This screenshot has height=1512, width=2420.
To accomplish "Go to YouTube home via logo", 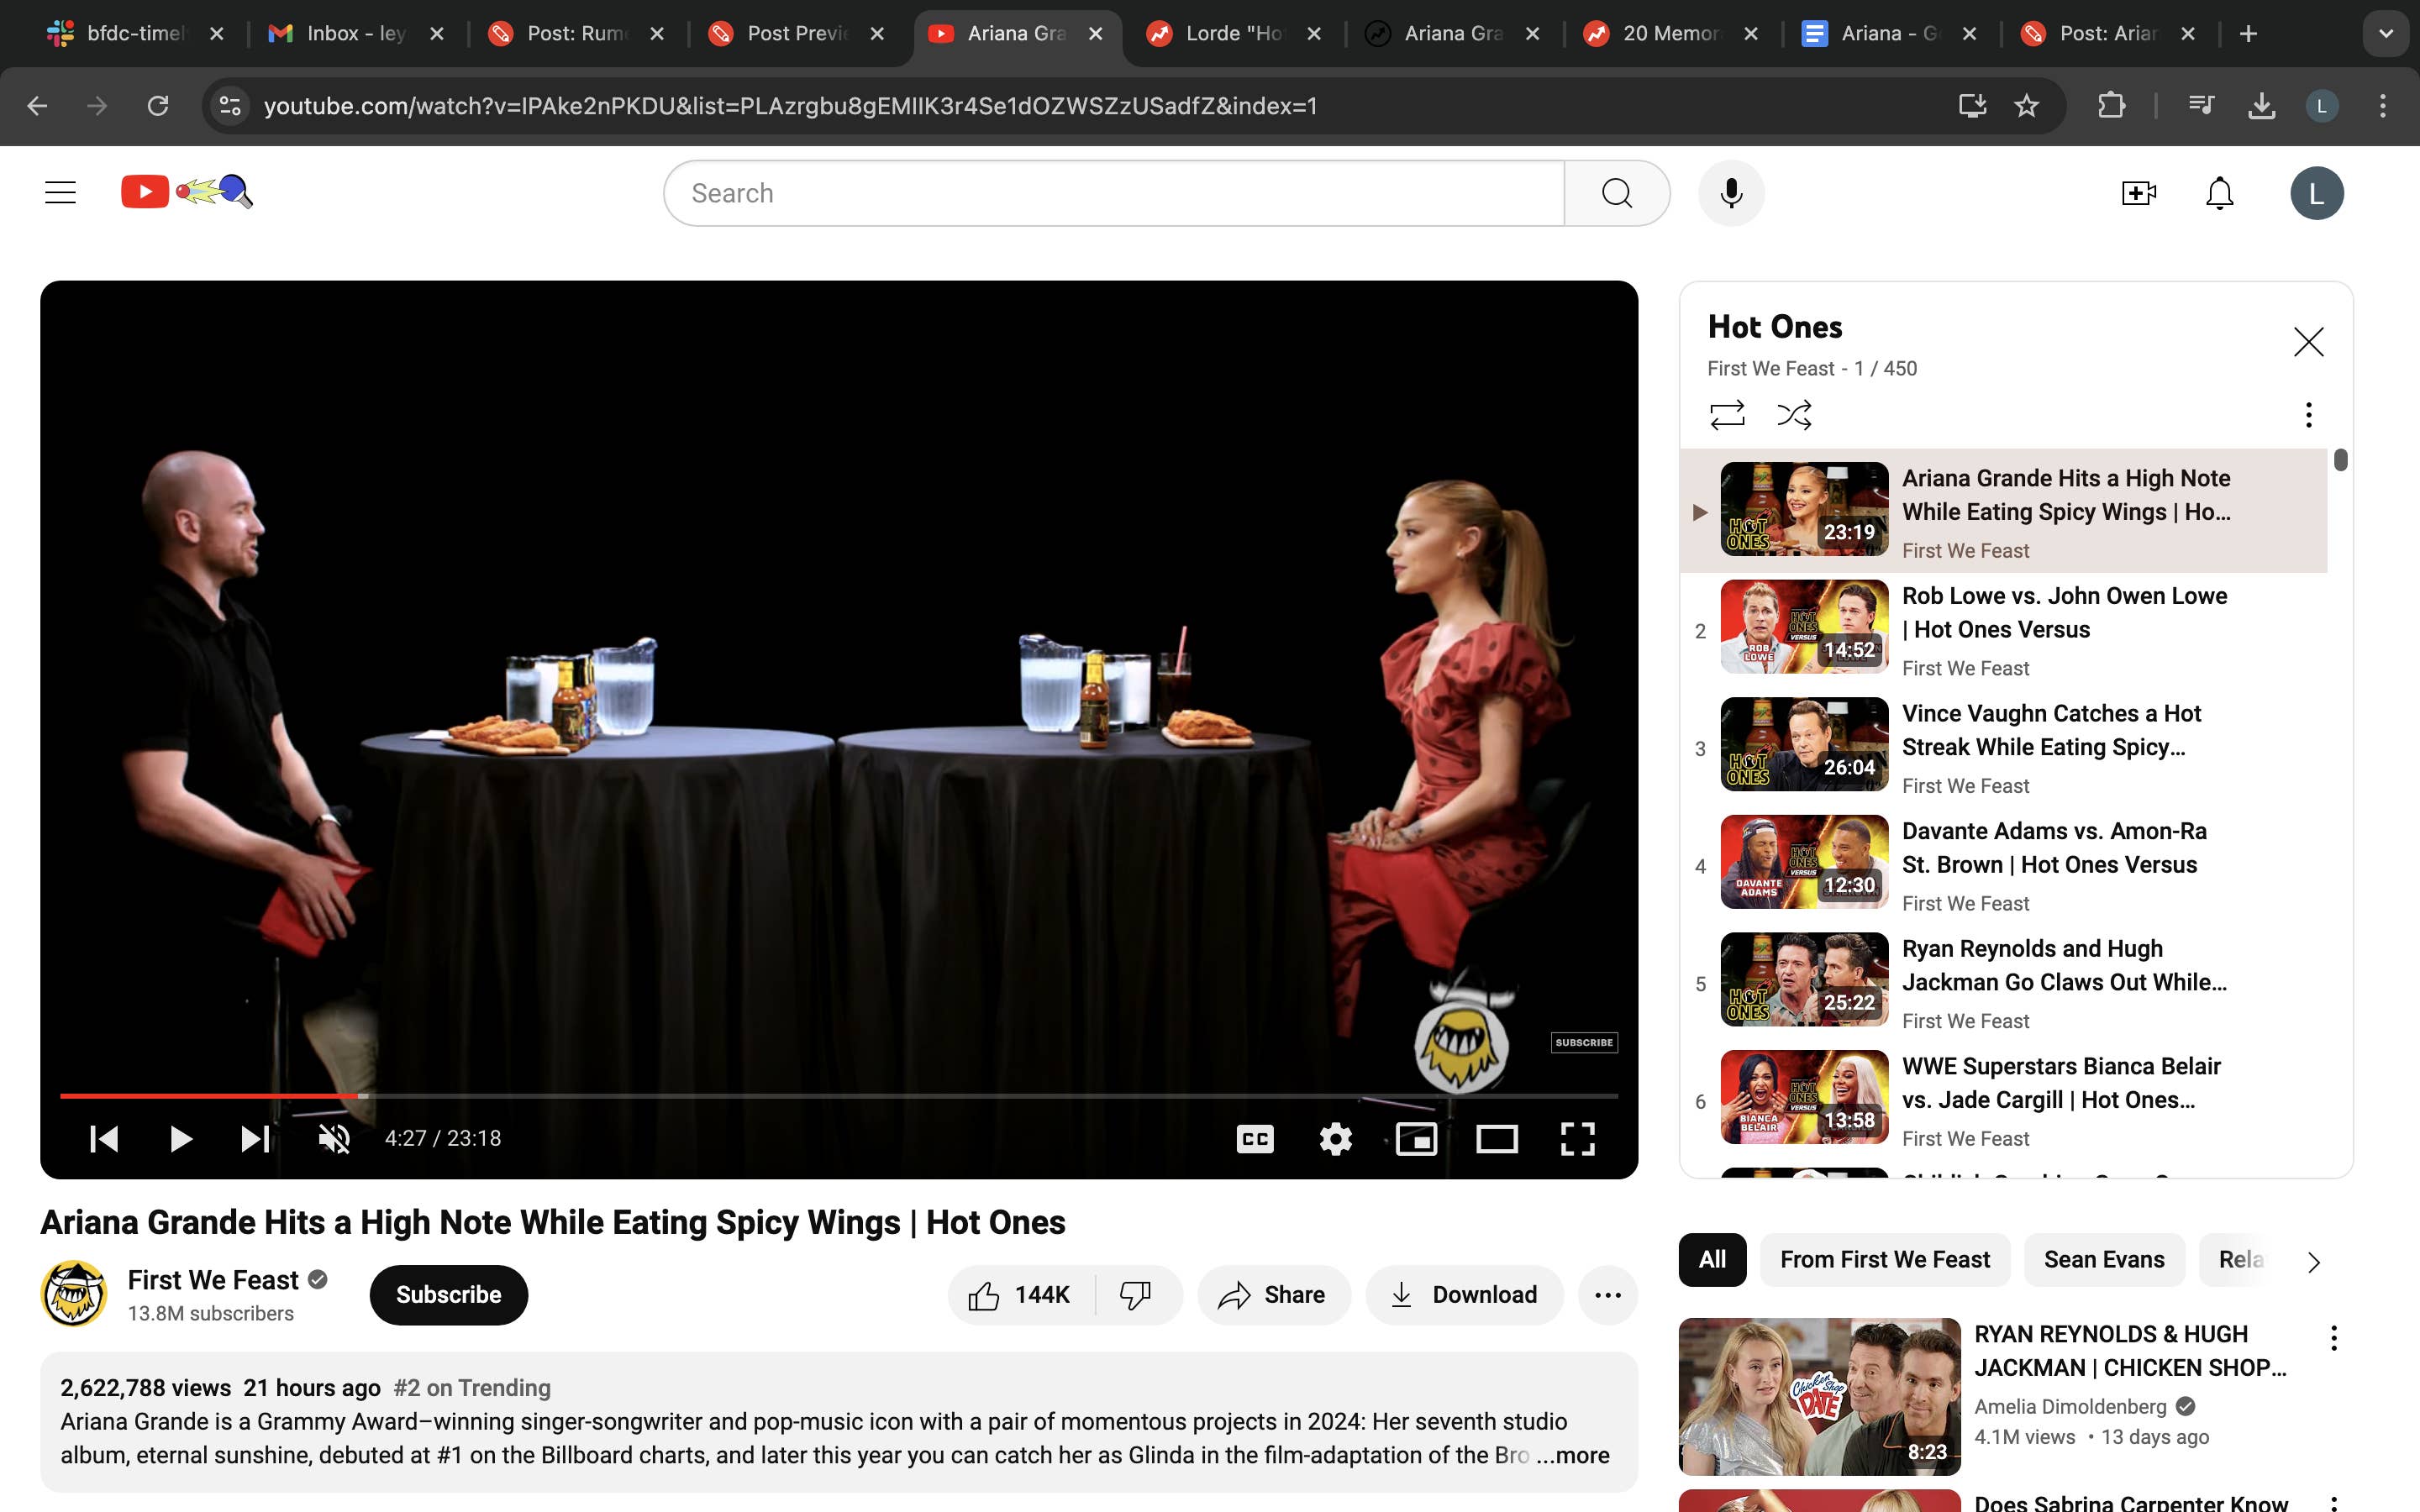I will tap(186, 191).
